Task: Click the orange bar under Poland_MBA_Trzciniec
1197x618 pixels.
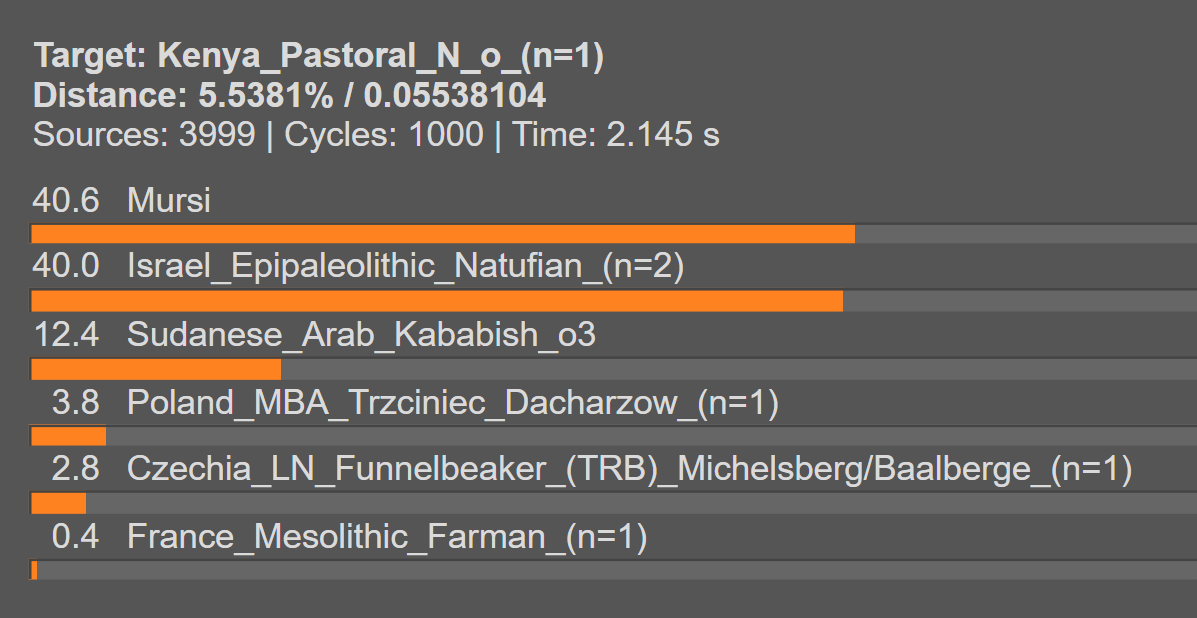Action: coord(68,436)
